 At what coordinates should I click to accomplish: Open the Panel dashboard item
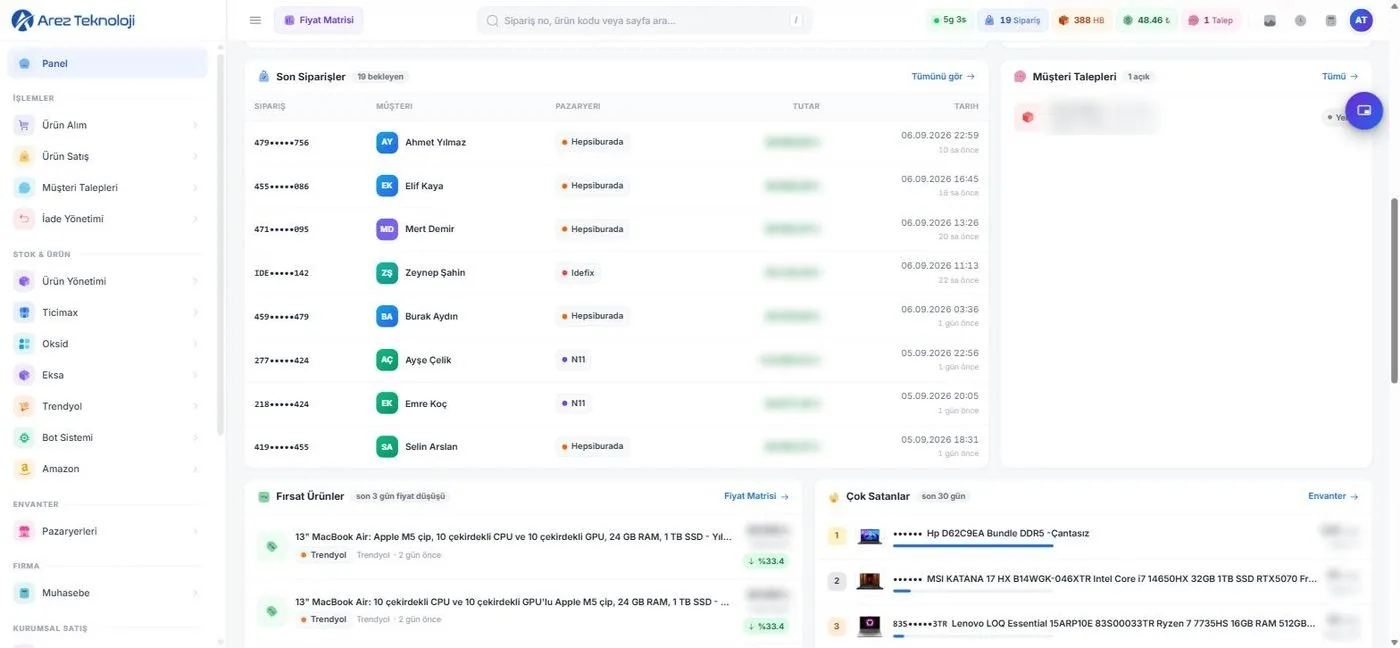click(107, 63)
